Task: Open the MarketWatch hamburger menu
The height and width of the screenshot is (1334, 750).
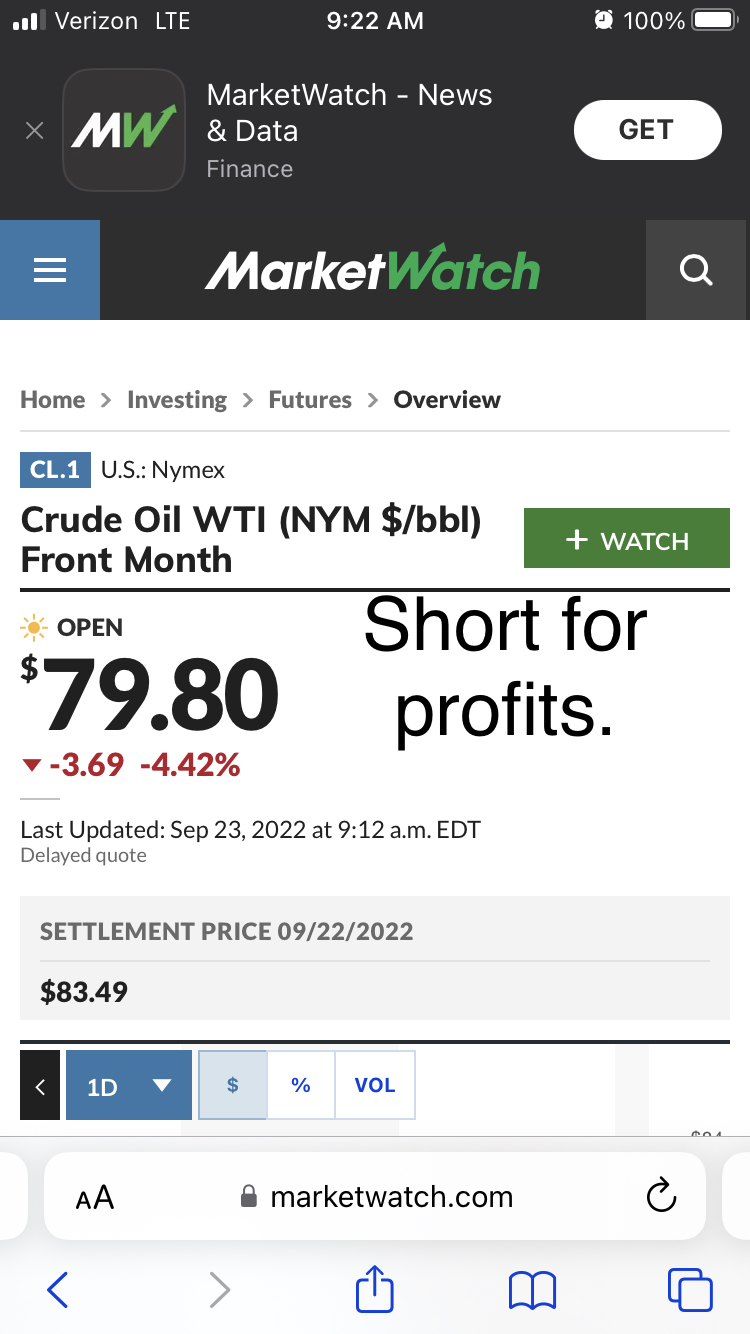Action: (50, 270)
